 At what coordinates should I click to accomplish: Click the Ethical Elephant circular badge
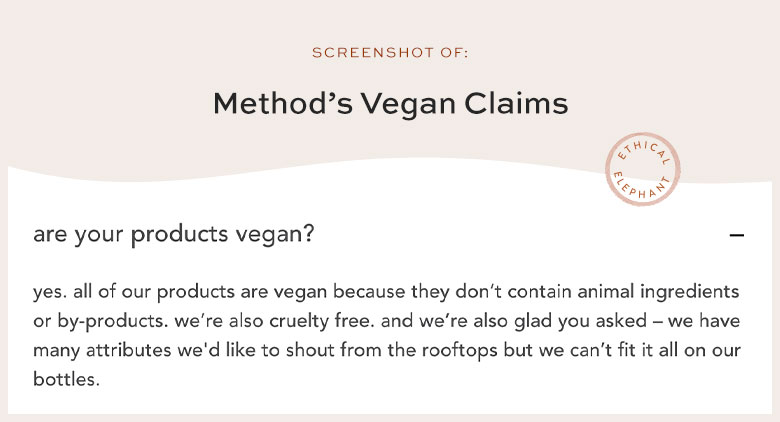(642, 169)
